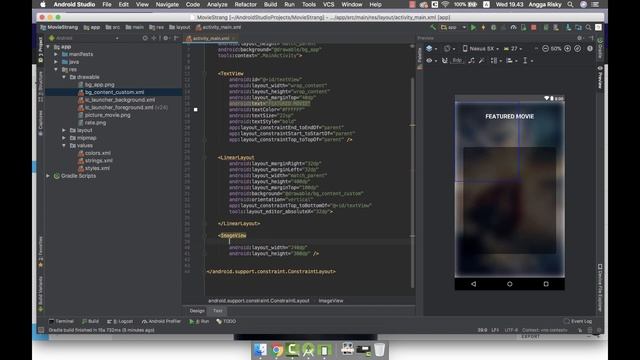Open the Logcat tool window
The width and height of the screenshot is (640, 360).
click(120, 321)
